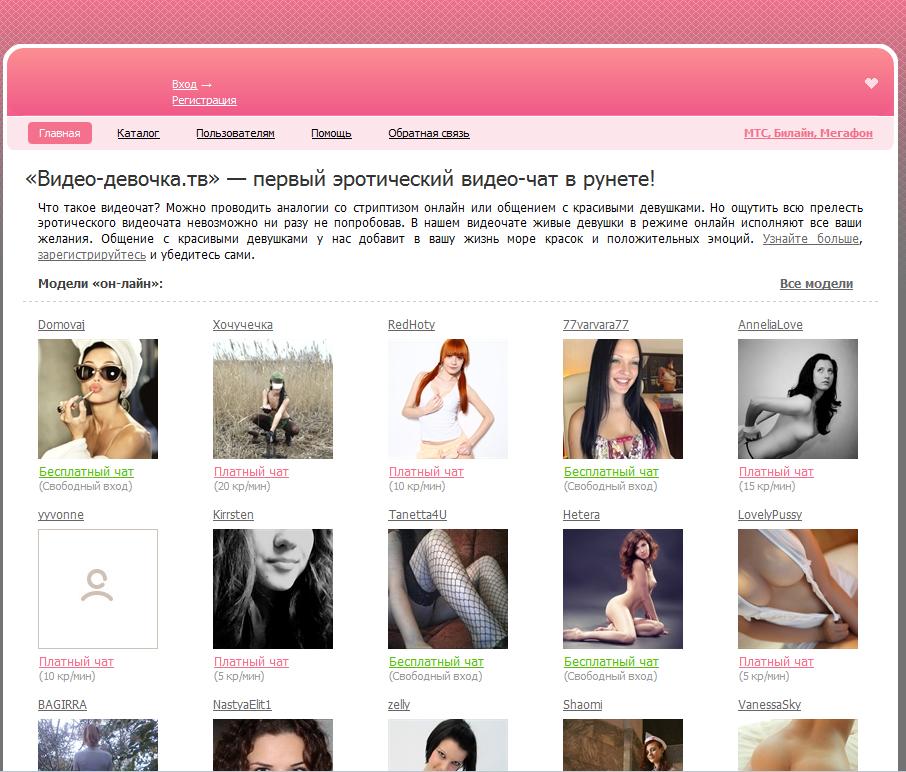Click the RedHoty thumbnail photo
The height and width of the screenshot is (772, 906).
448,399
